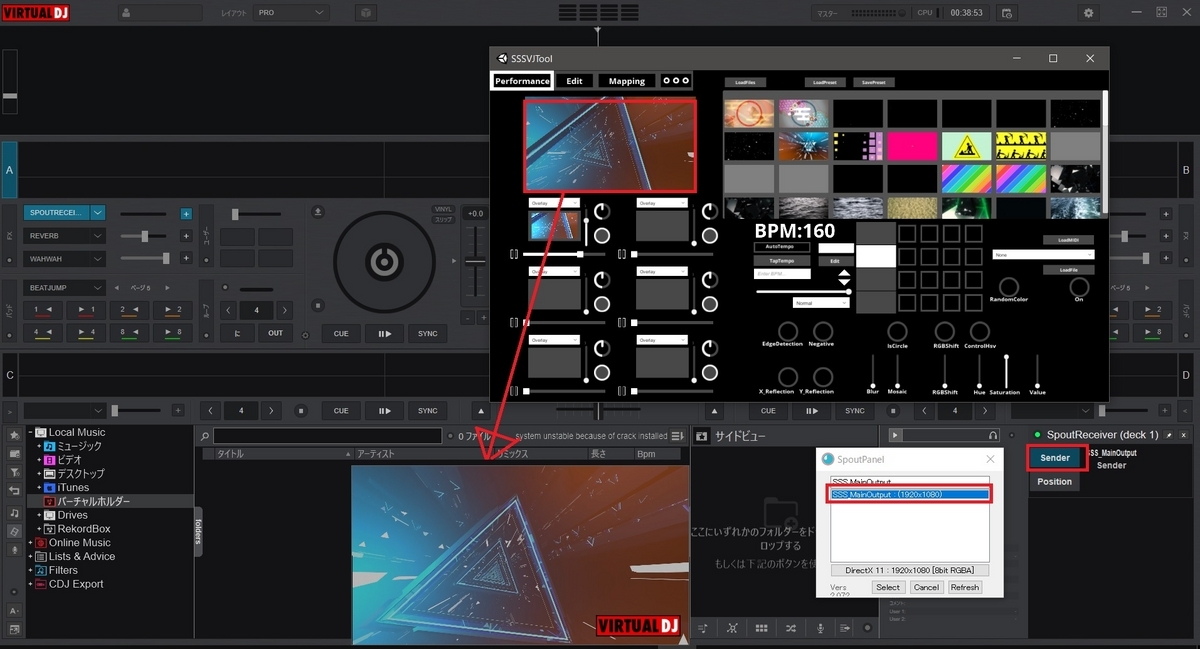
Task: Open the favorites star icon in browser sidebar
Action: [x=14, y=435]
